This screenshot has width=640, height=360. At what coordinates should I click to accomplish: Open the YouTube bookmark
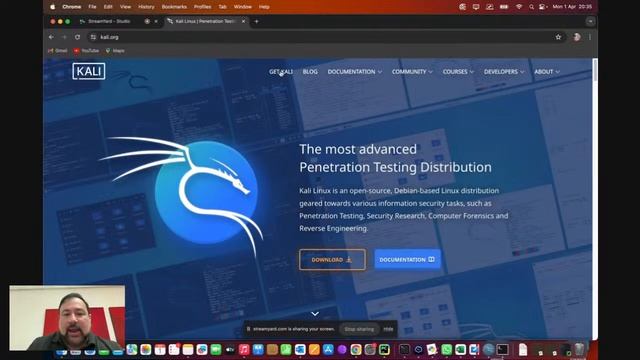(x=87, y=51)
